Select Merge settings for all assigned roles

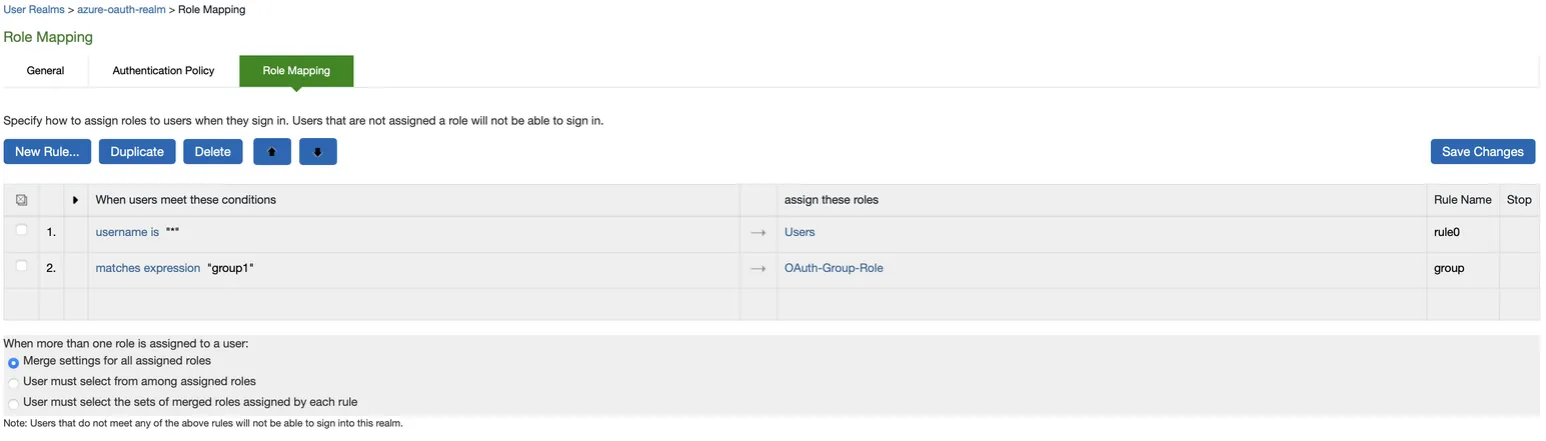tap(14, 362)
